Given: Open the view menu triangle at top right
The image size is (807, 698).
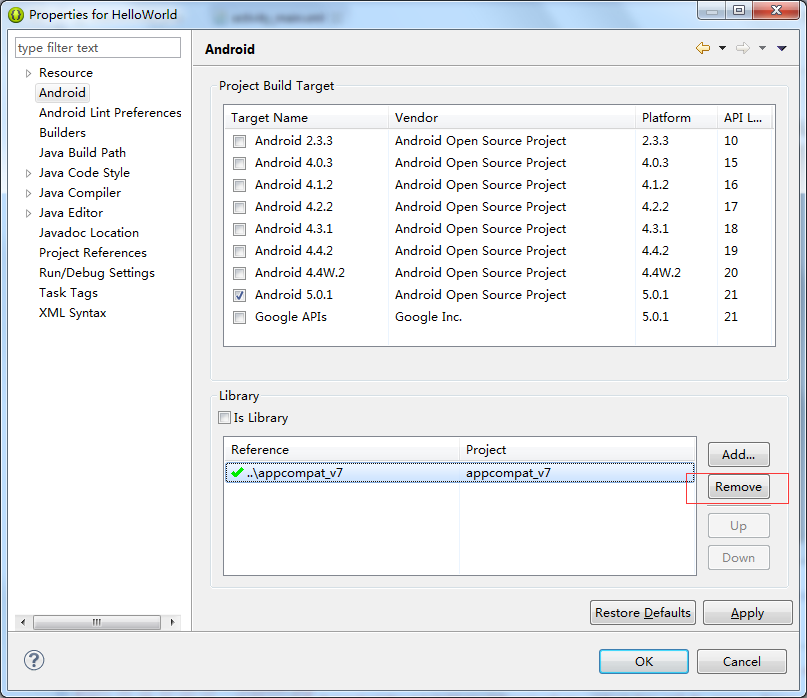Looking at the screenshot, I should pyautogui.click(x=782, y=47).
